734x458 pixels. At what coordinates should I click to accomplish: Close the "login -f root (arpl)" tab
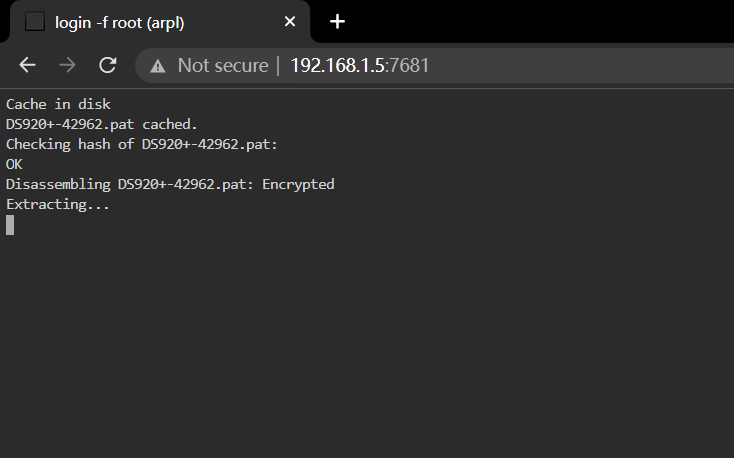290,22
